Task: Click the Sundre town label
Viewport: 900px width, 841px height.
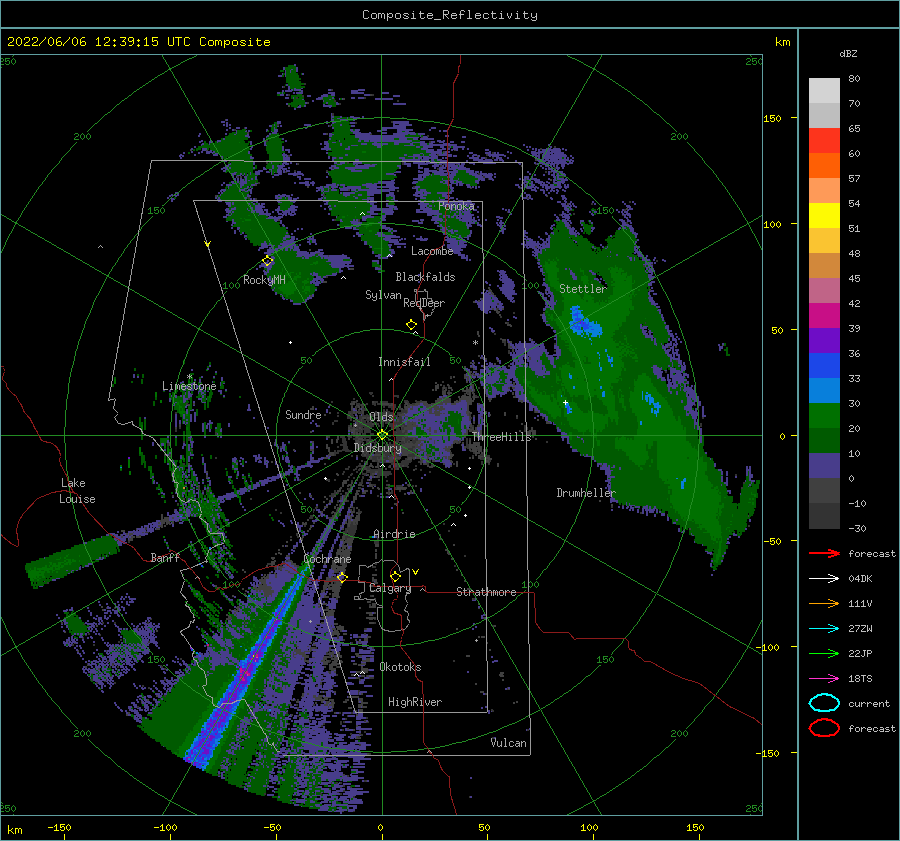Action: [303, 414]
